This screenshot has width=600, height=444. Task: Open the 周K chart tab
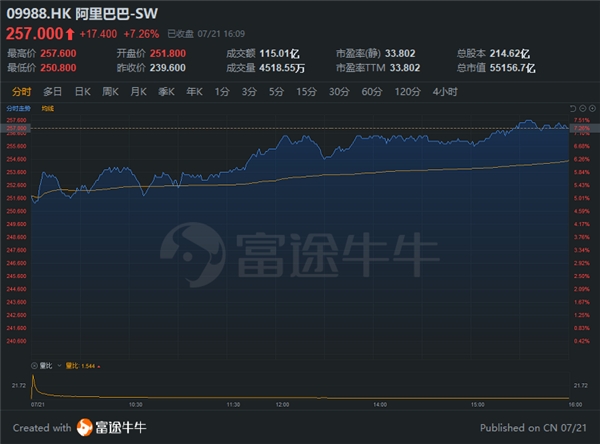click(110, 92)
